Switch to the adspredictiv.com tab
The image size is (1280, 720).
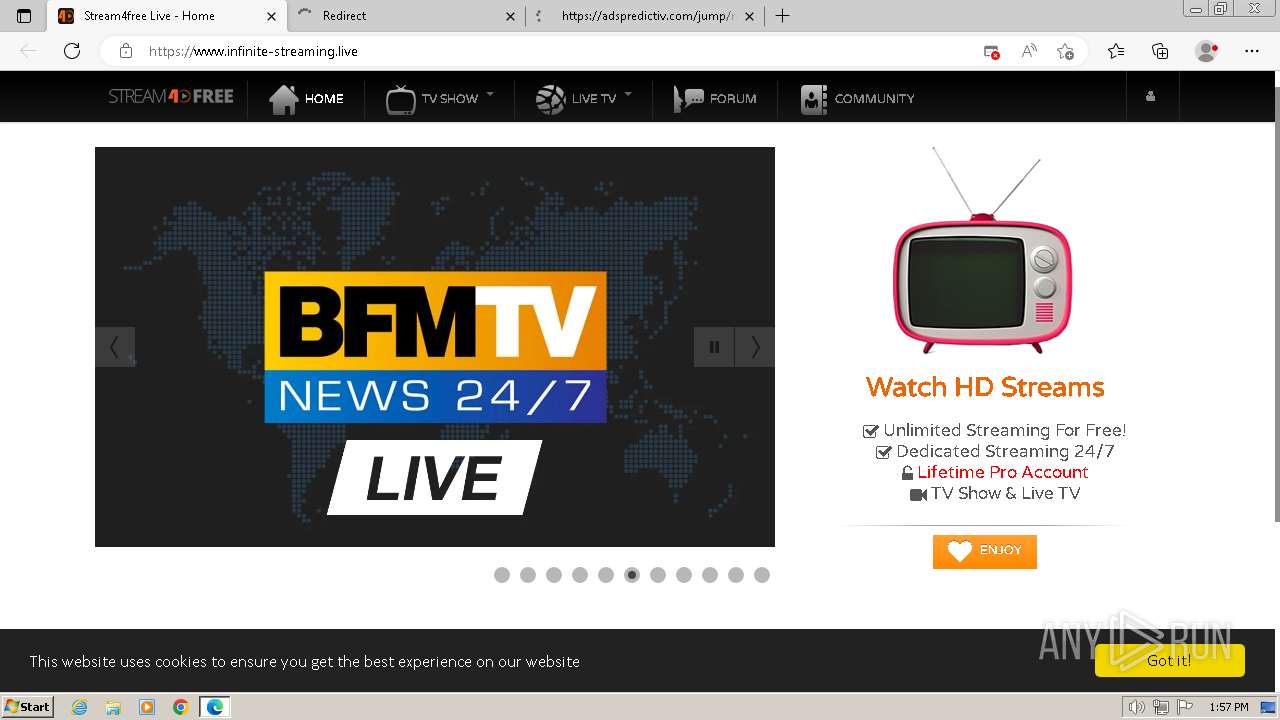coord(646,16)
